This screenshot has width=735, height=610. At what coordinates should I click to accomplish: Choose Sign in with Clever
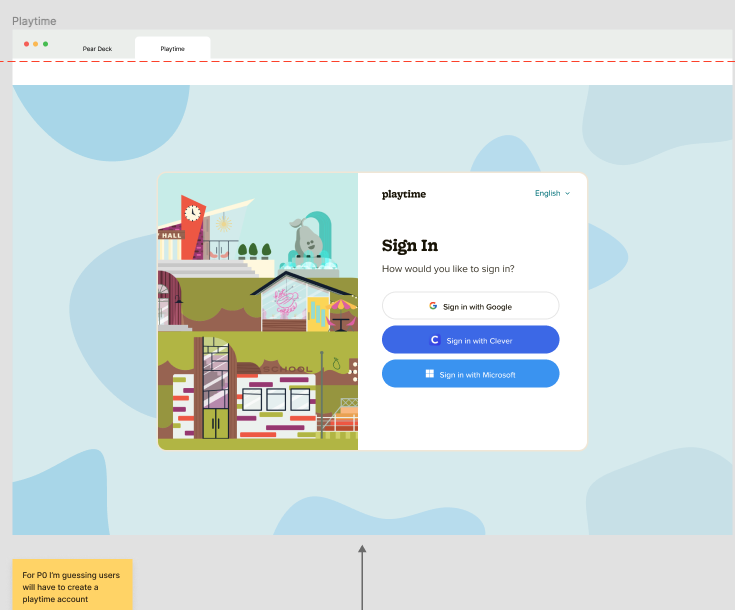point(470,340)
